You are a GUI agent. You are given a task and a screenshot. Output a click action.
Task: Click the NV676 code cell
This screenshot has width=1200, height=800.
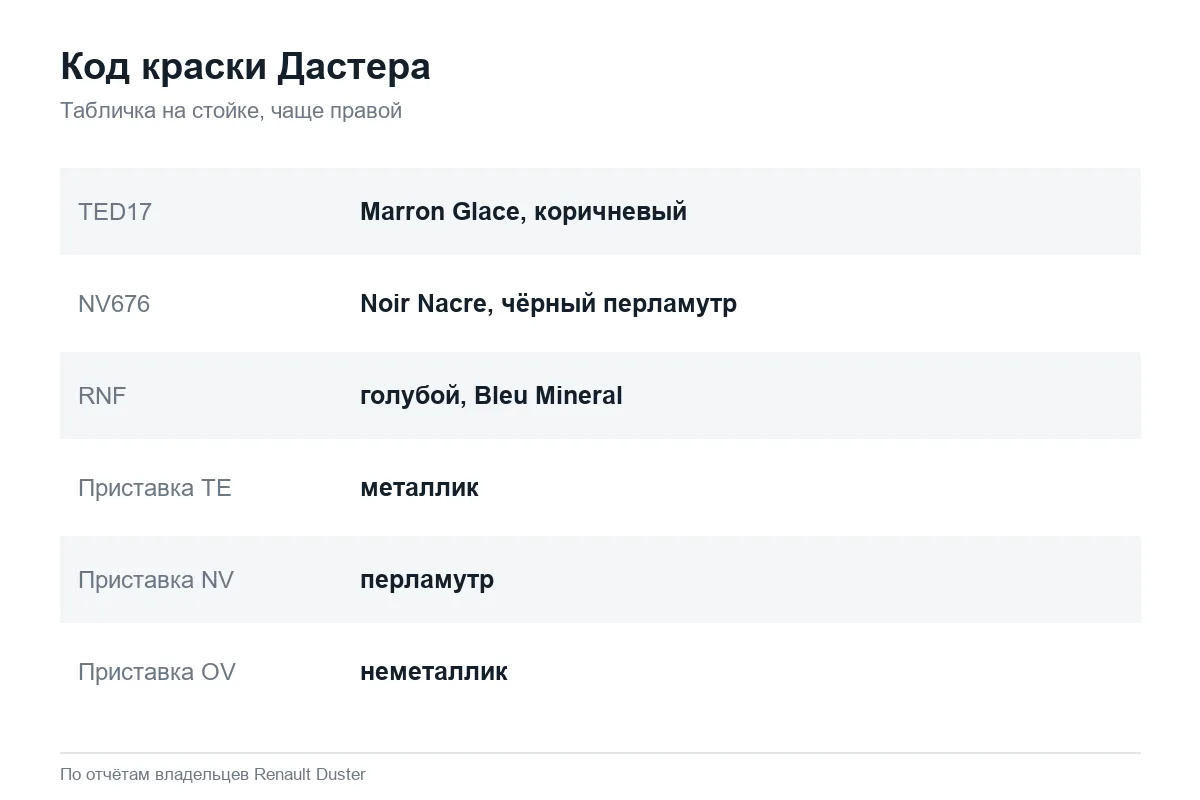click(x=114, y=304)
